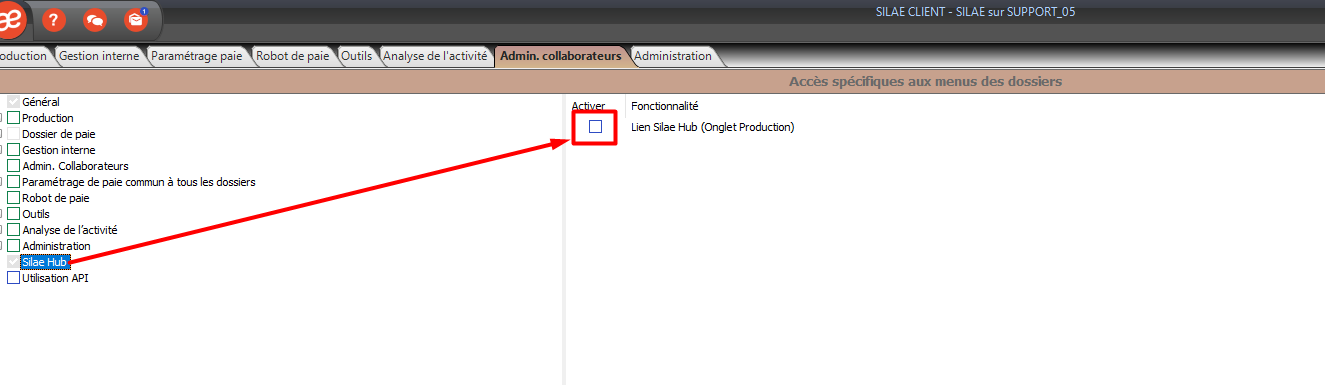The height and width of the screenshot is (385, 1325).
Task: Select the highlighted Silae Hub row
Action: pyautogui.click(x=44, y=262)
